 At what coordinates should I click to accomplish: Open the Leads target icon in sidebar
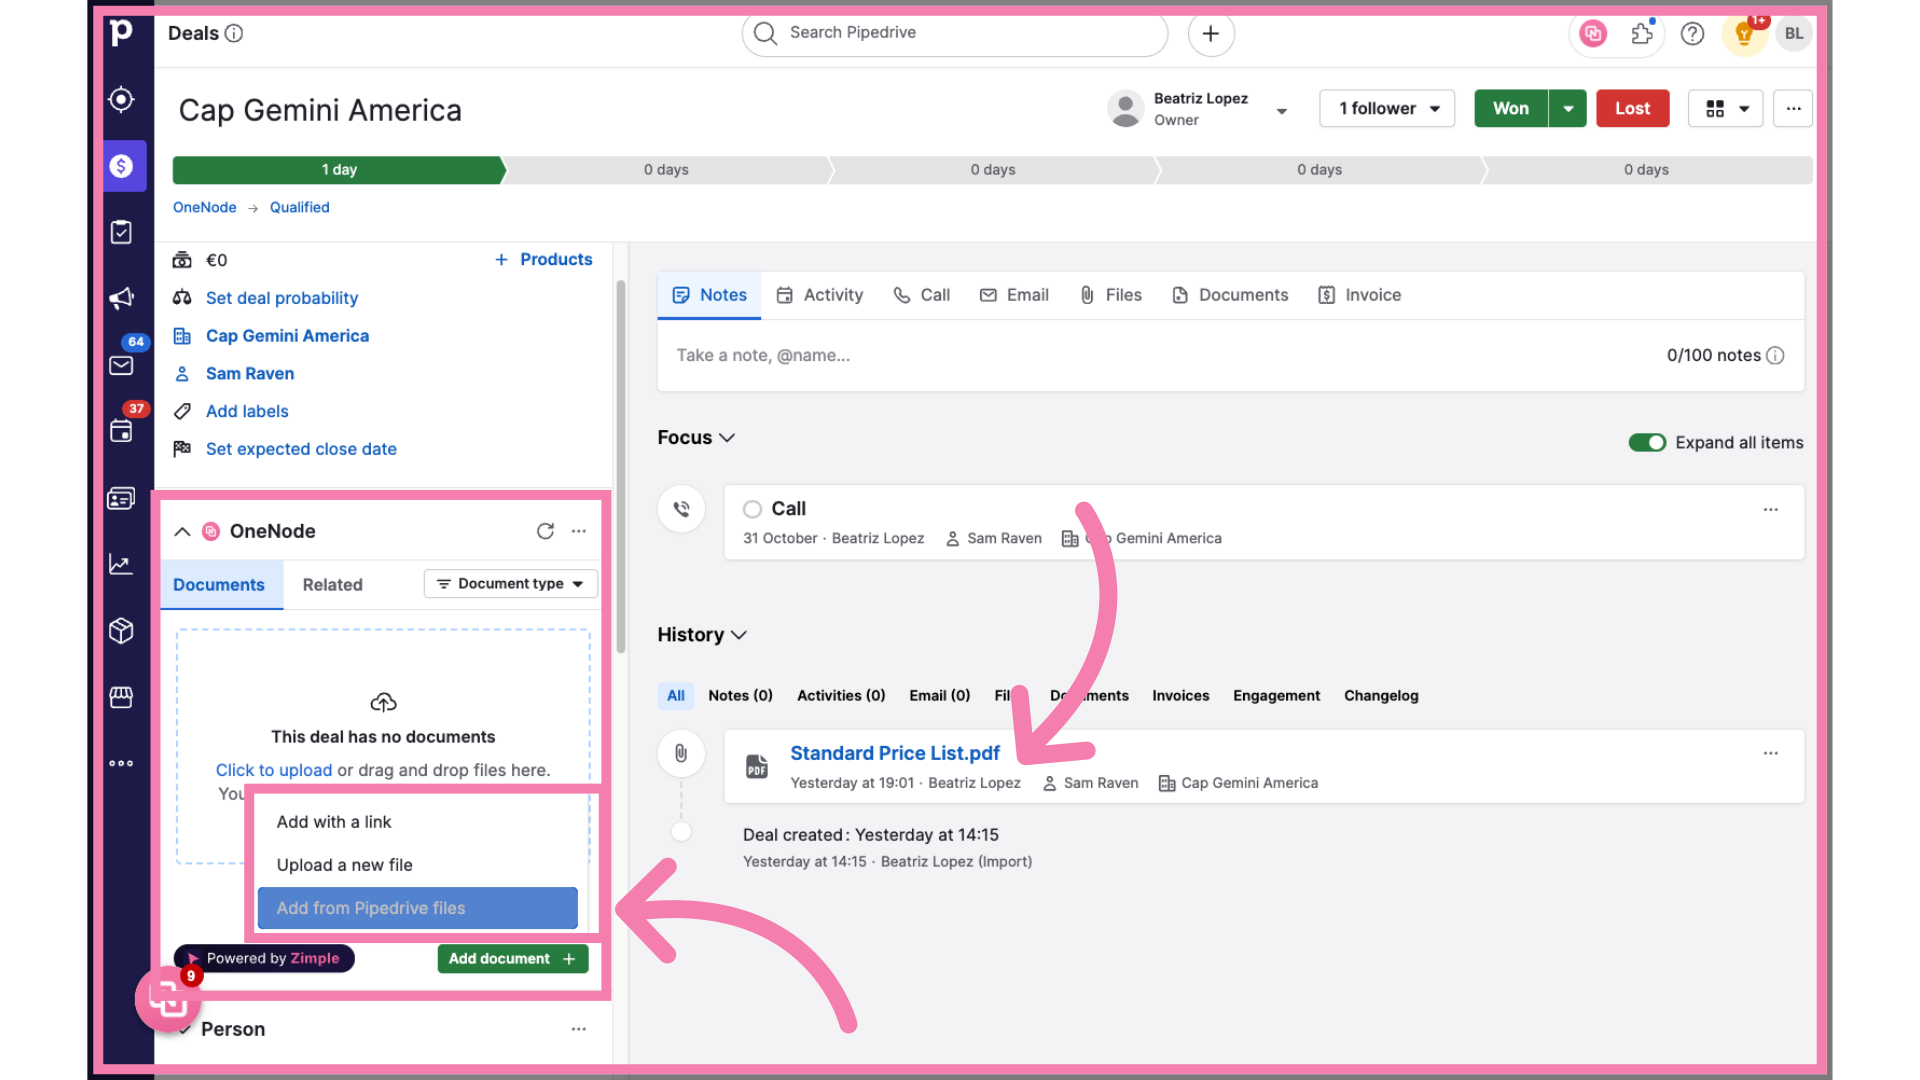click(x=121, y=99)
